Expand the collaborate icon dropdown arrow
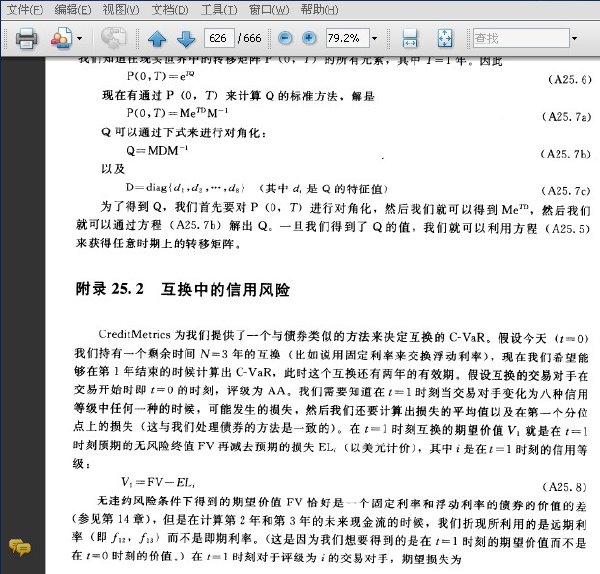 79,38
